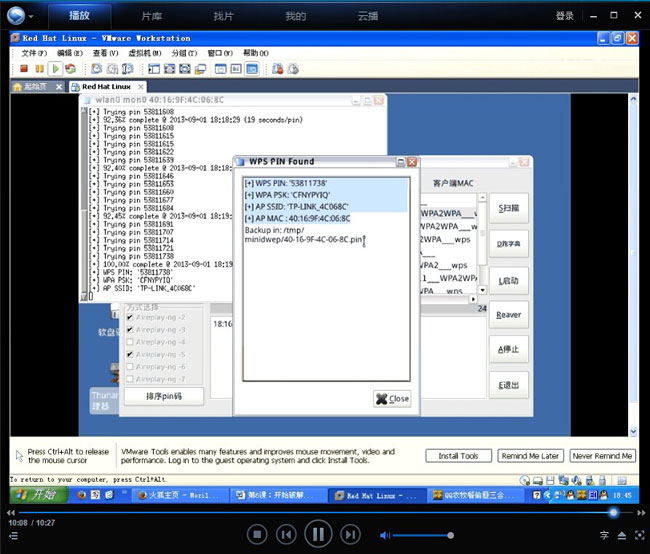Enable the Aireplay-ng -7 checkbox
650x554 pixels.
pyautogui.click(x=130, y=379)
